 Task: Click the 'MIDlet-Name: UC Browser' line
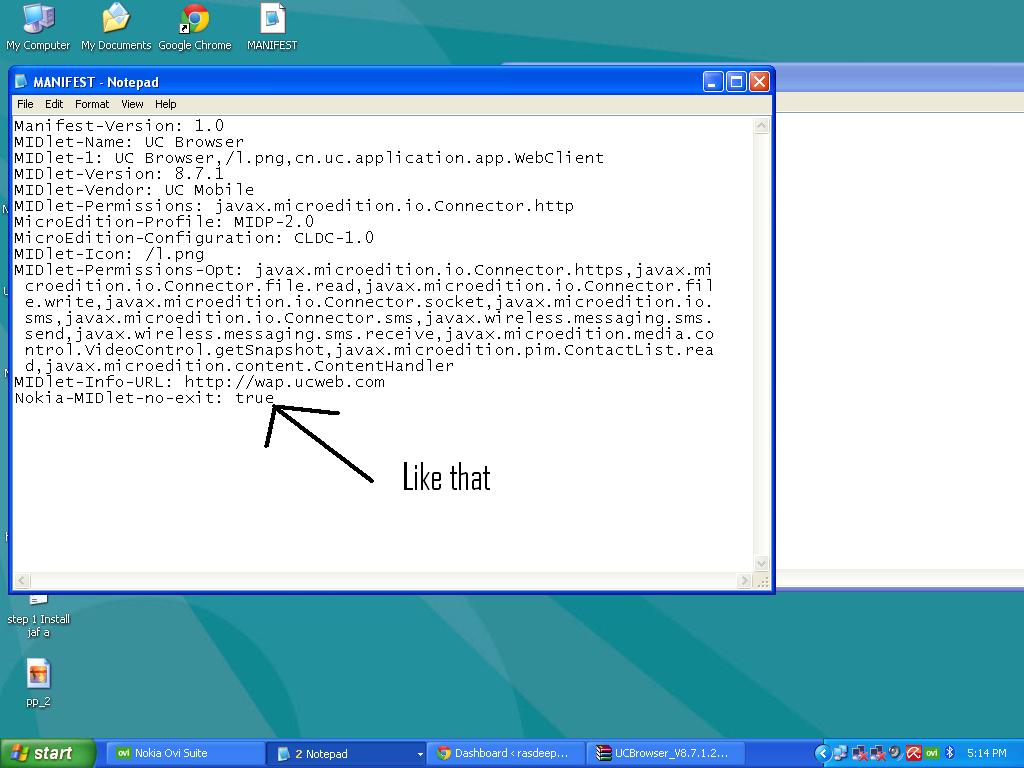[129, 142]
